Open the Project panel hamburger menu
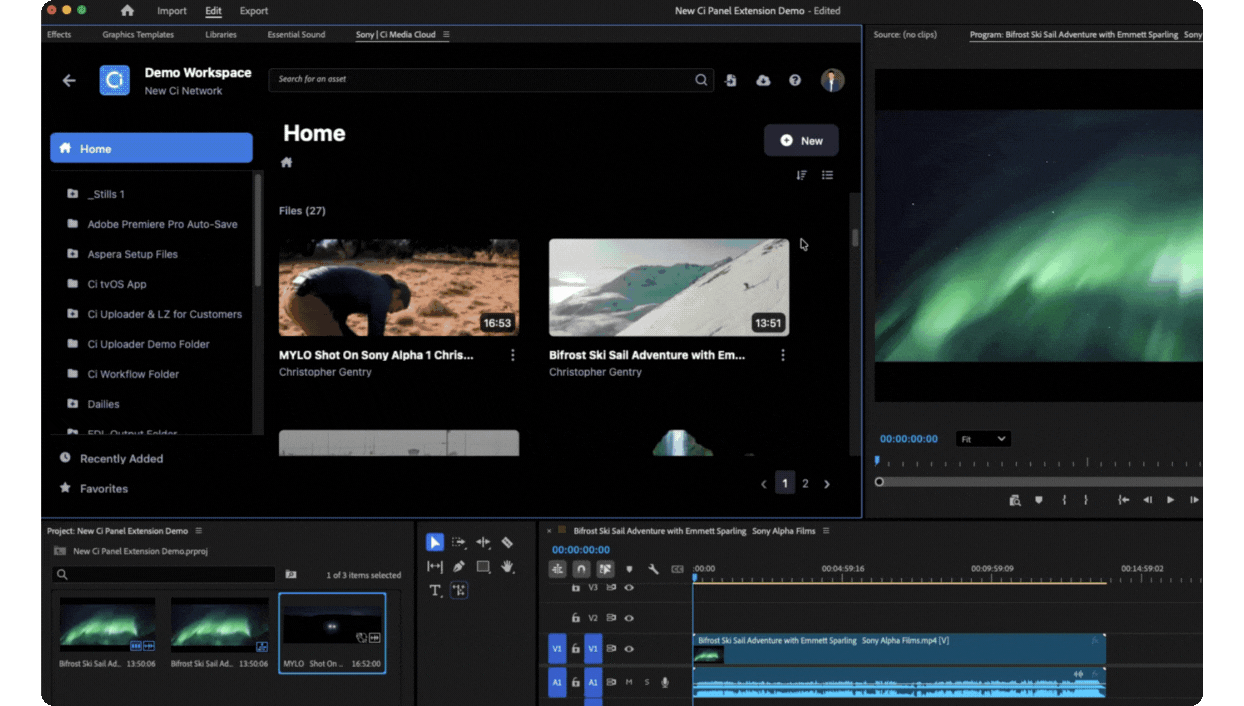The width and height of the screenshot is (1244, 706). (x=199, y=531)
